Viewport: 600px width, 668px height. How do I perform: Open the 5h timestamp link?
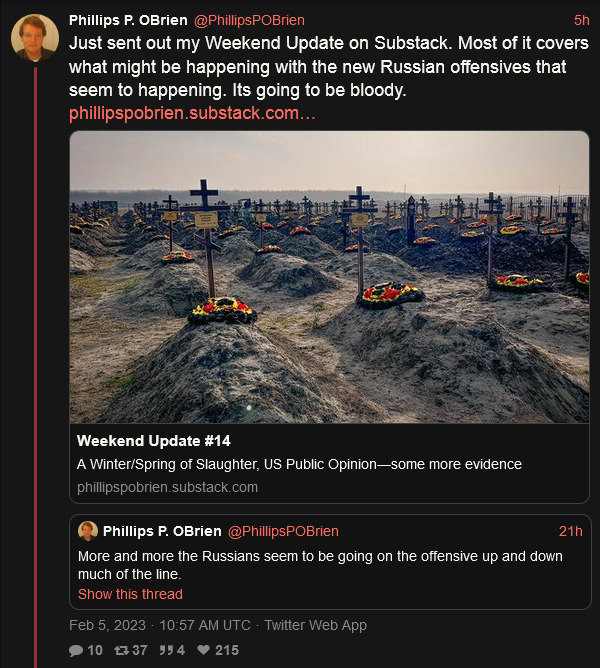(581, 20)
